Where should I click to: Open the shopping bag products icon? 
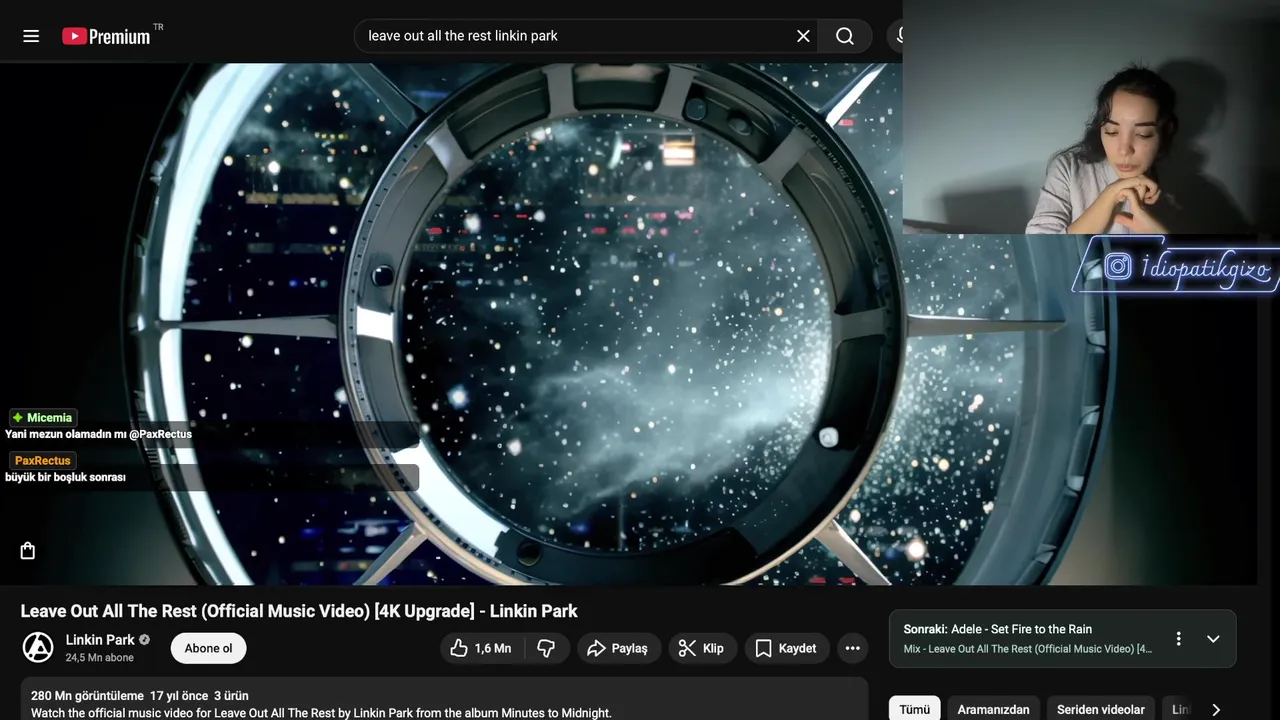(x=28, y=551)
